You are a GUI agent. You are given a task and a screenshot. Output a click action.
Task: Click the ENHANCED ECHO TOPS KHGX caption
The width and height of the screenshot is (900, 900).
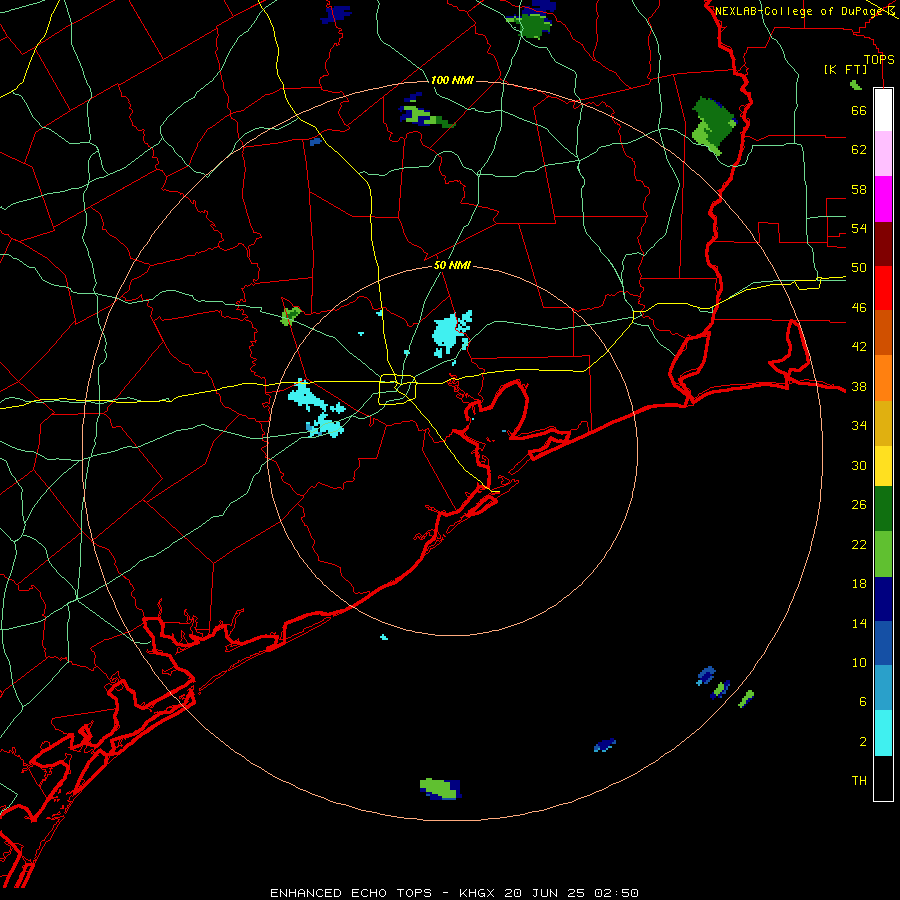(x=454, y=893)
